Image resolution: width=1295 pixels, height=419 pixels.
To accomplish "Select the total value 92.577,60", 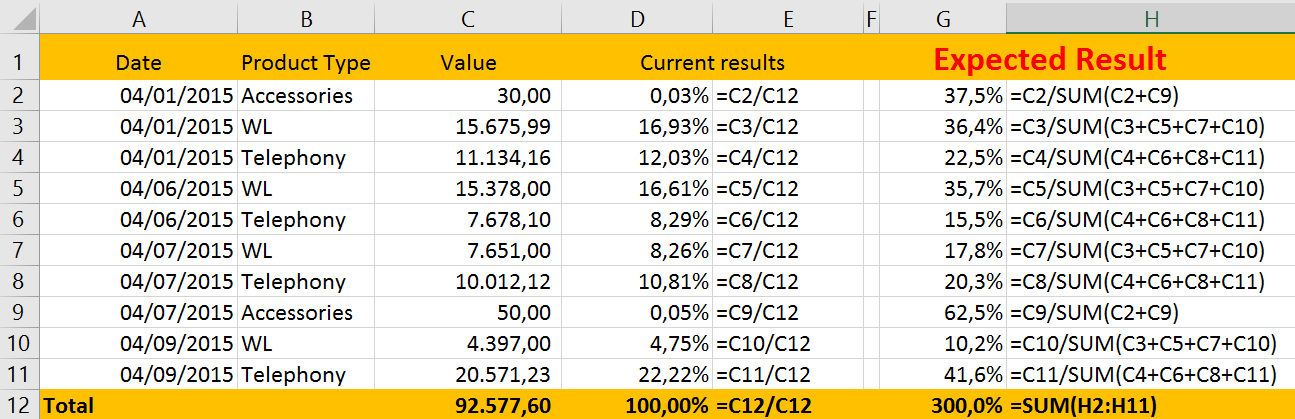I will (x=468, y=405).
